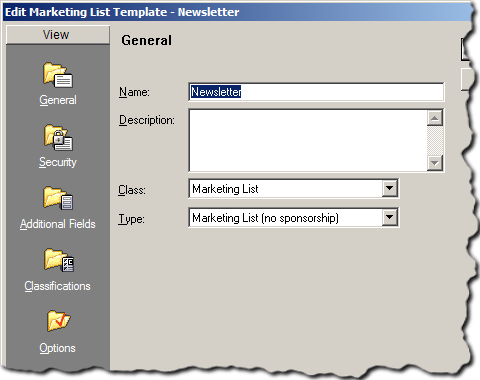480x380 pixels.
Task: Expand the Class dropdown arrow
Action: pyautogui.click(x=389, y=188)
